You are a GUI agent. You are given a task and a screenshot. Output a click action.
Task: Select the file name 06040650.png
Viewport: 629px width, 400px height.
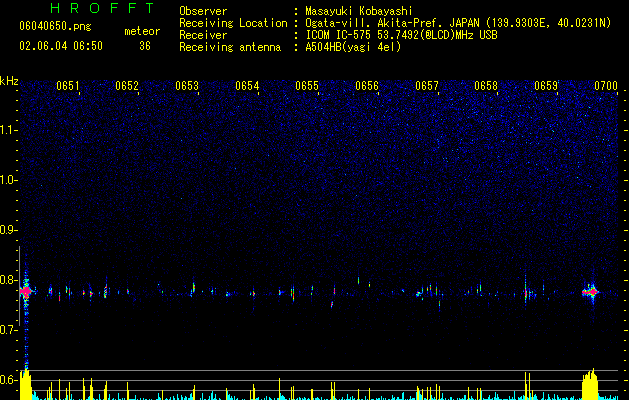(x=55, y=27)
